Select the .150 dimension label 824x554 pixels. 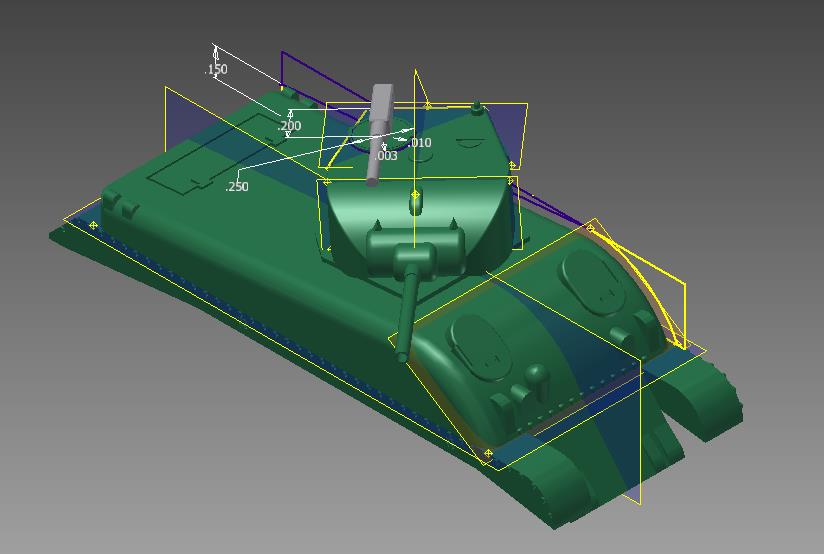pyautogui.click(x=216, y=70)
